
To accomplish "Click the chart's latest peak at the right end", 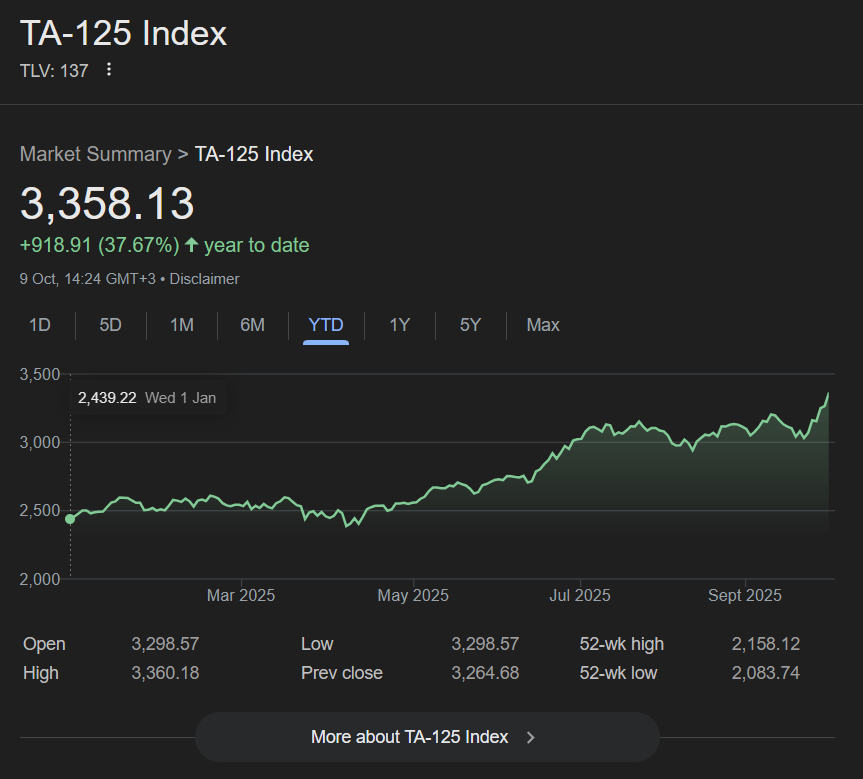I will 828,394.
